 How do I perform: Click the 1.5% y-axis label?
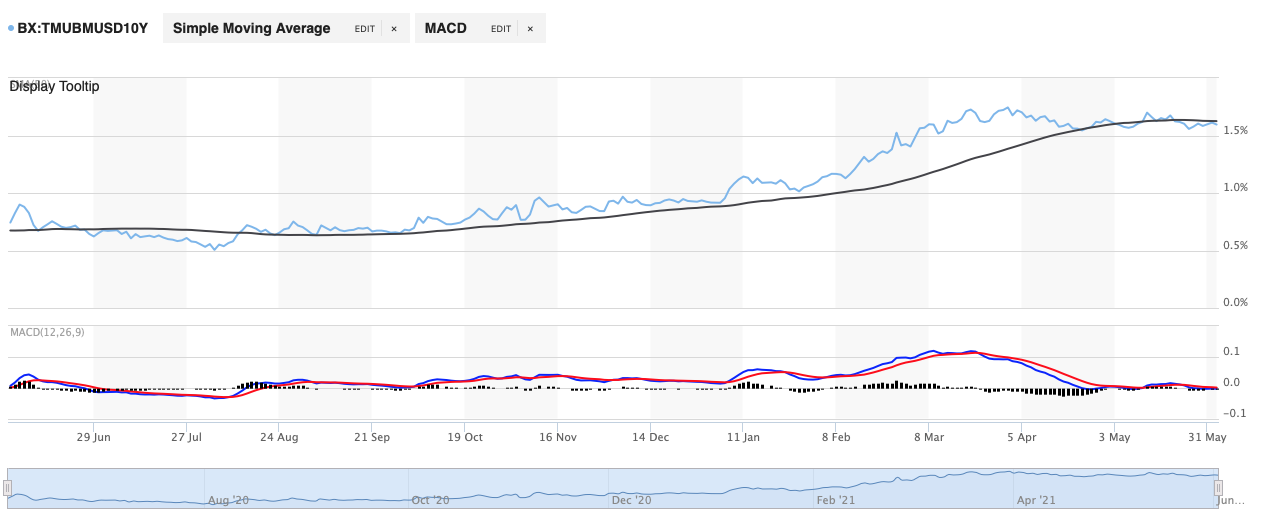[1234, 131]
